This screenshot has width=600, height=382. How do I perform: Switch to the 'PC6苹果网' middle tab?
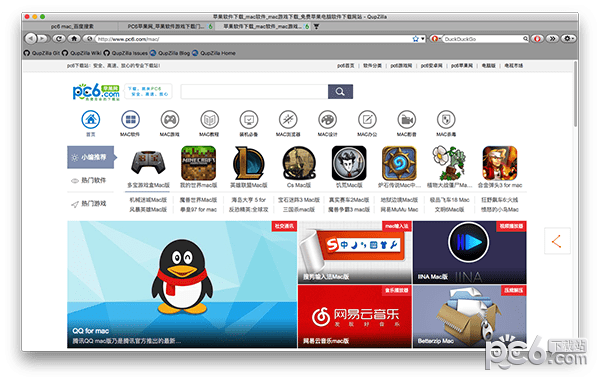coord(166,26)
